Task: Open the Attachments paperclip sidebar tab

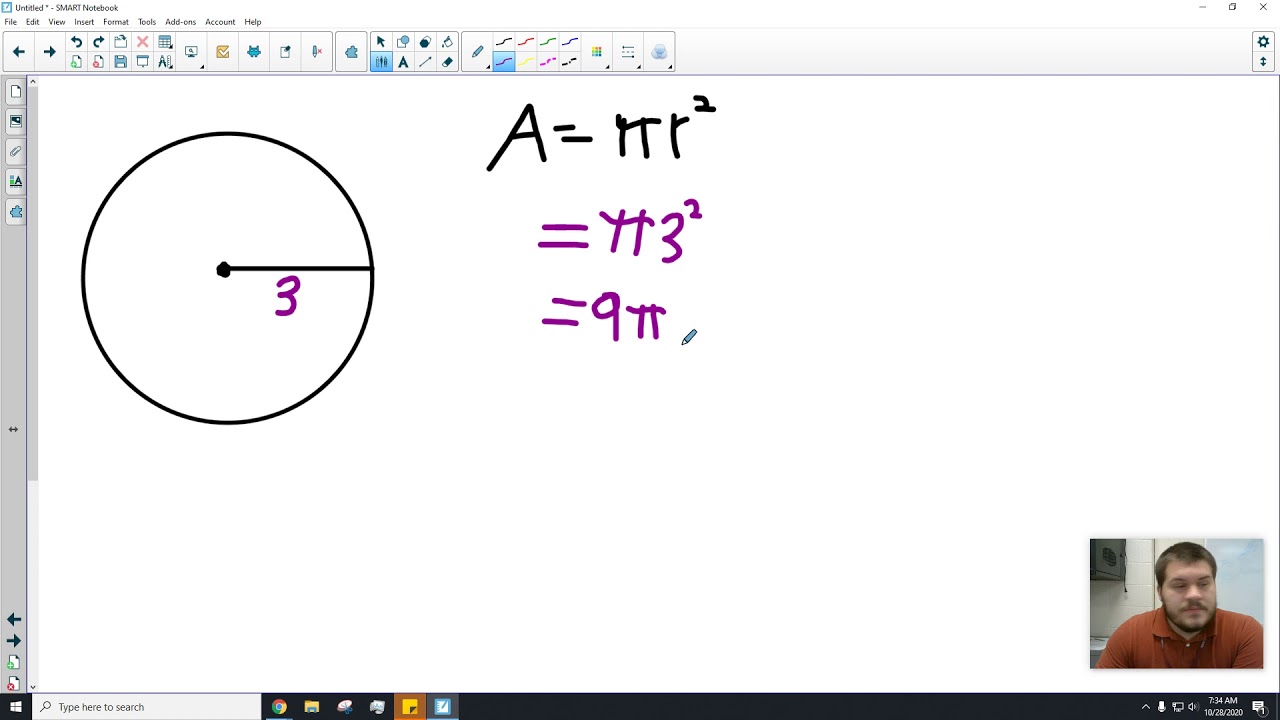Action: [16, 151]
